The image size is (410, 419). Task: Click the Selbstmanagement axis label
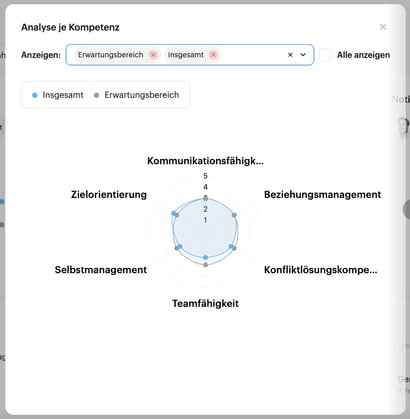(x=101, y=270)
